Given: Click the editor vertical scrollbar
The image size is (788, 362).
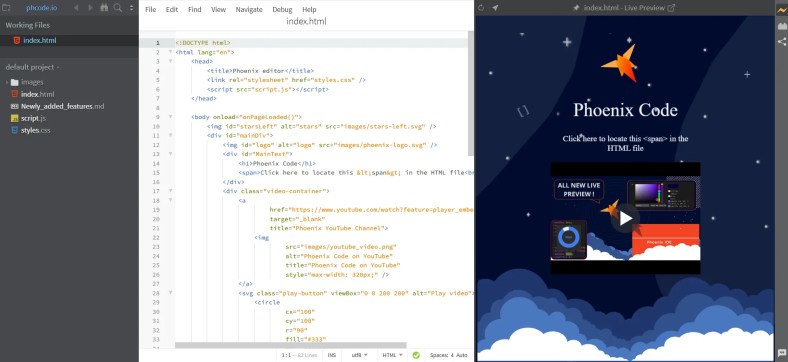Looking at the screenshot, I should (471, 93).
